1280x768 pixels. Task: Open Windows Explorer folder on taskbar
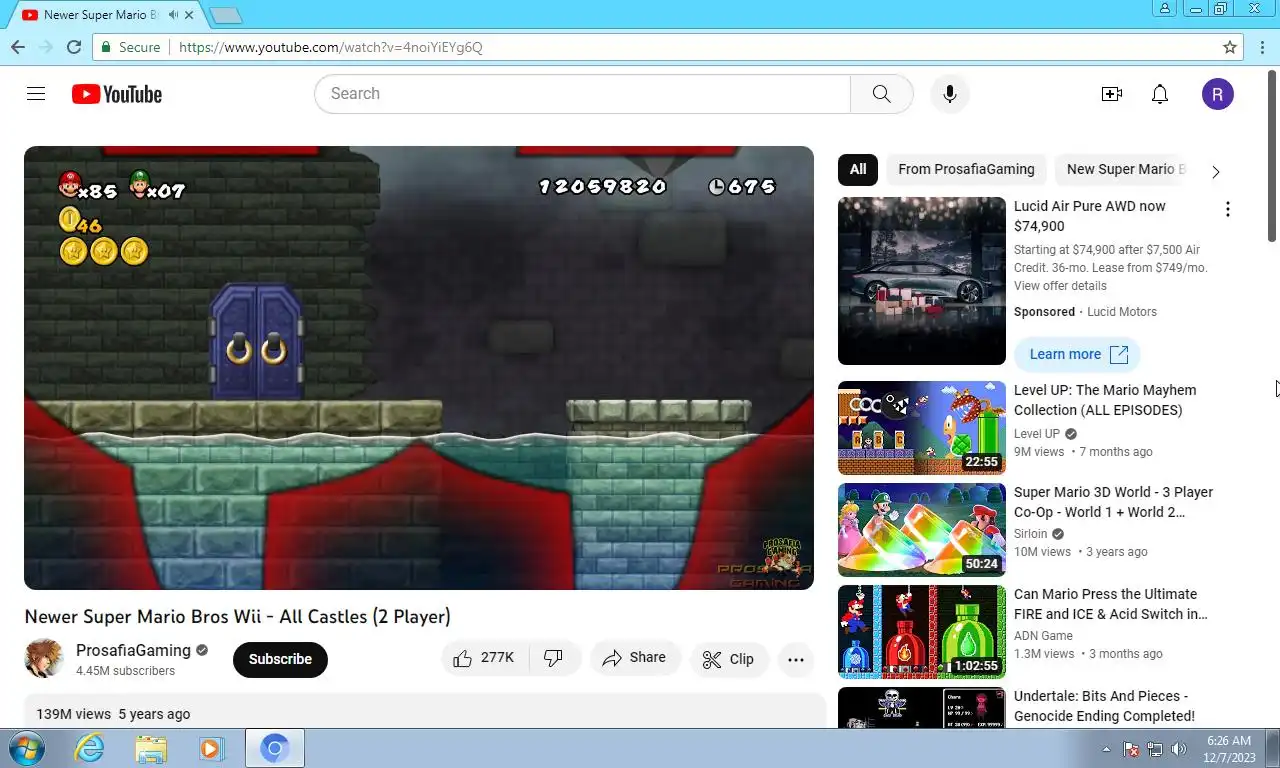(x=151, y=748)
